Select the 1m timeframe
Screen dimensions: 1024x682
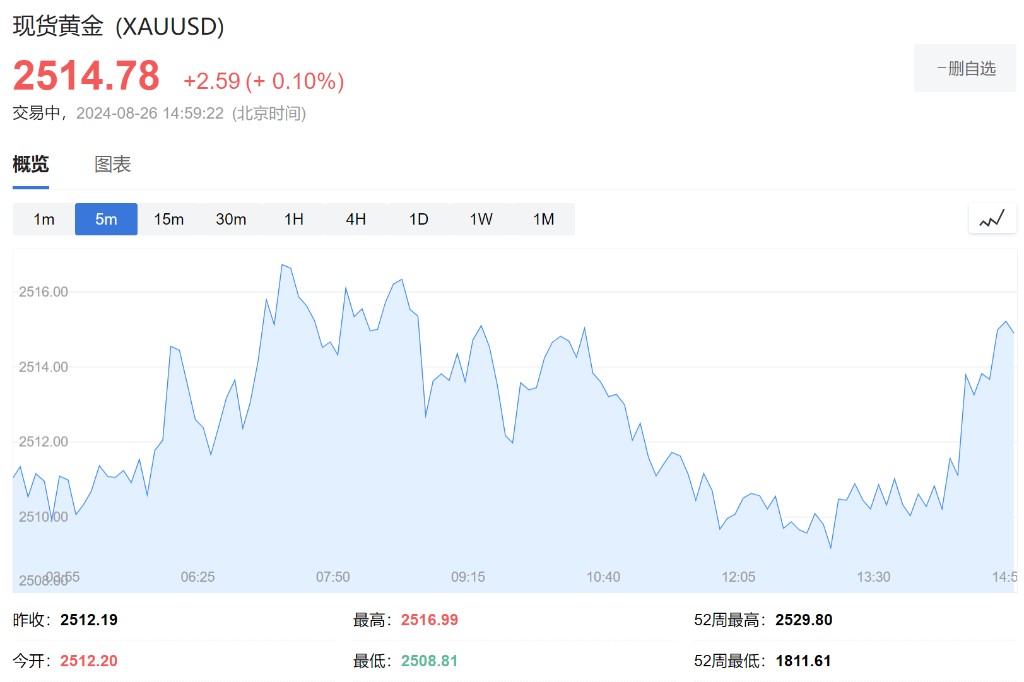44,219
